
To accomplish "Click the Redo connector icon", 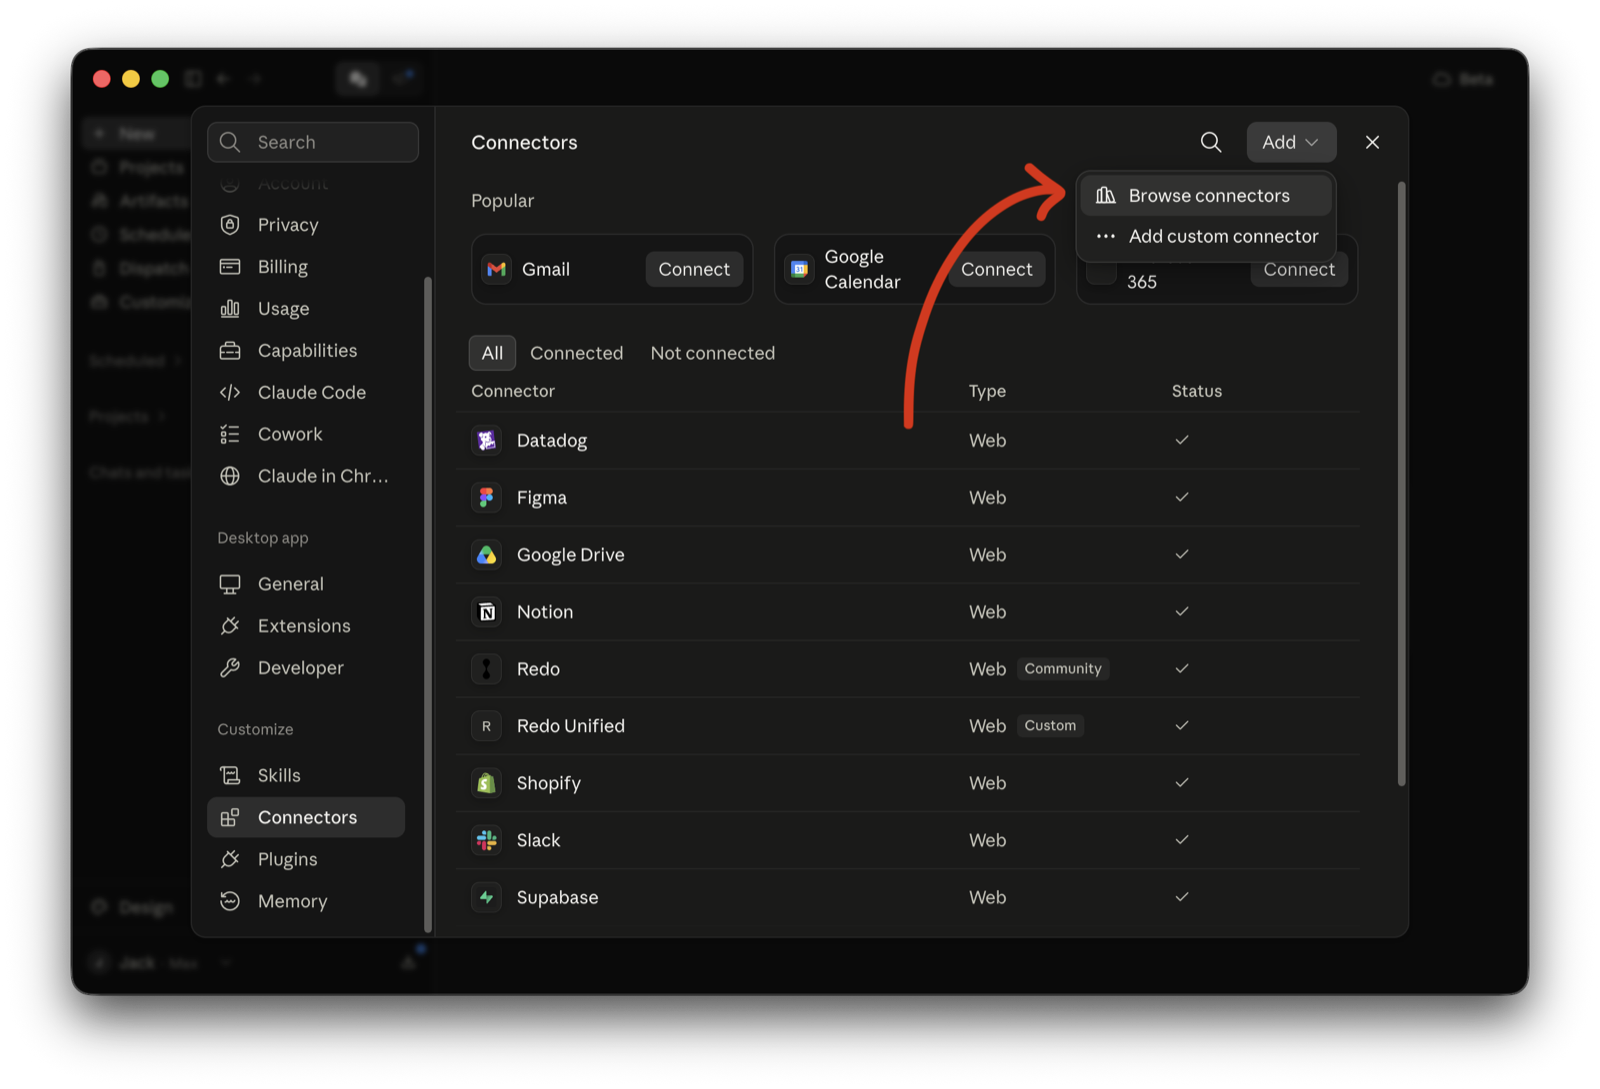I will (487, 669).
